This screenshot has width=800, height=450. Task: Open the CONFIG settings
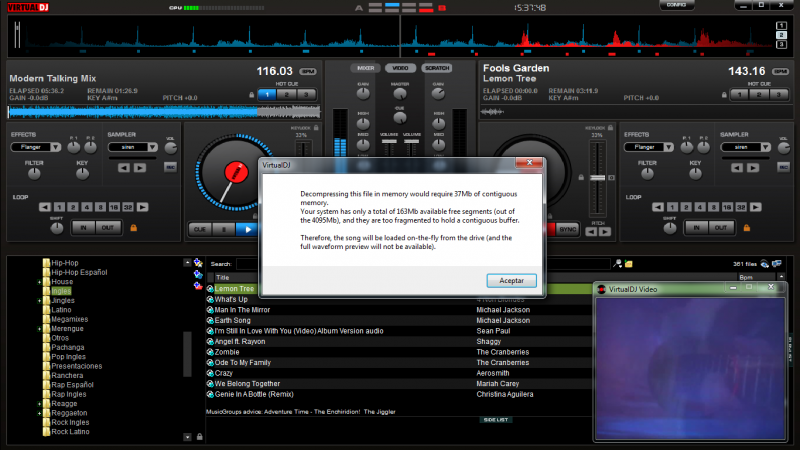pyautogui.click(x=677, y=5)
